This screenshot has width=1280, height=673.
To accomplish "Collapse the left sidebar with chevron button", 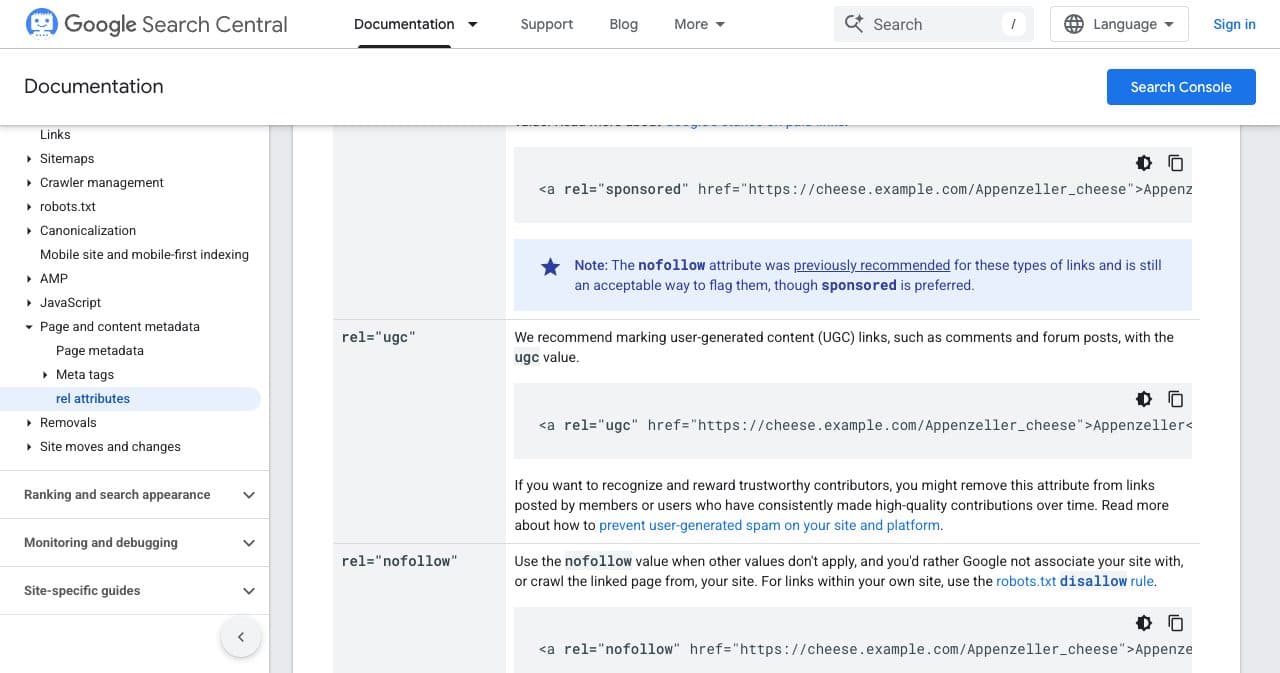I will click(241, 637).
